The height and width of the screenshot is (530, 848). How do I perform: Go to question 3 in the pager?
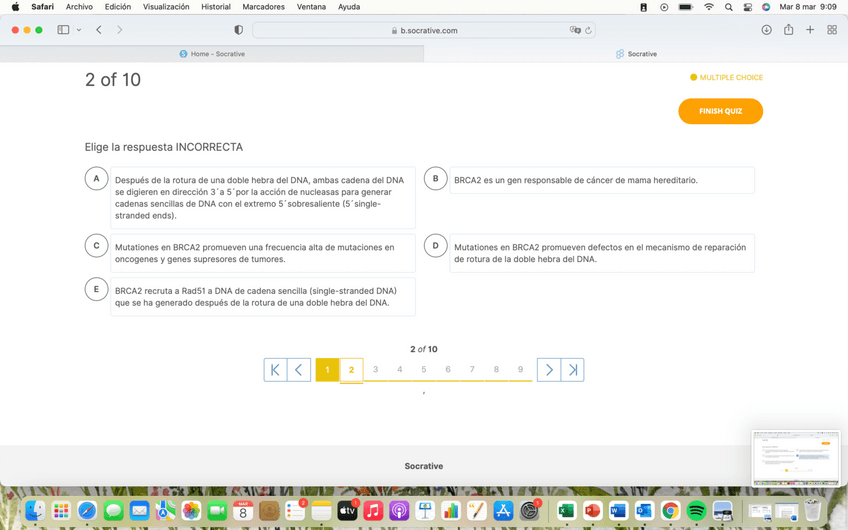point(375,369)
